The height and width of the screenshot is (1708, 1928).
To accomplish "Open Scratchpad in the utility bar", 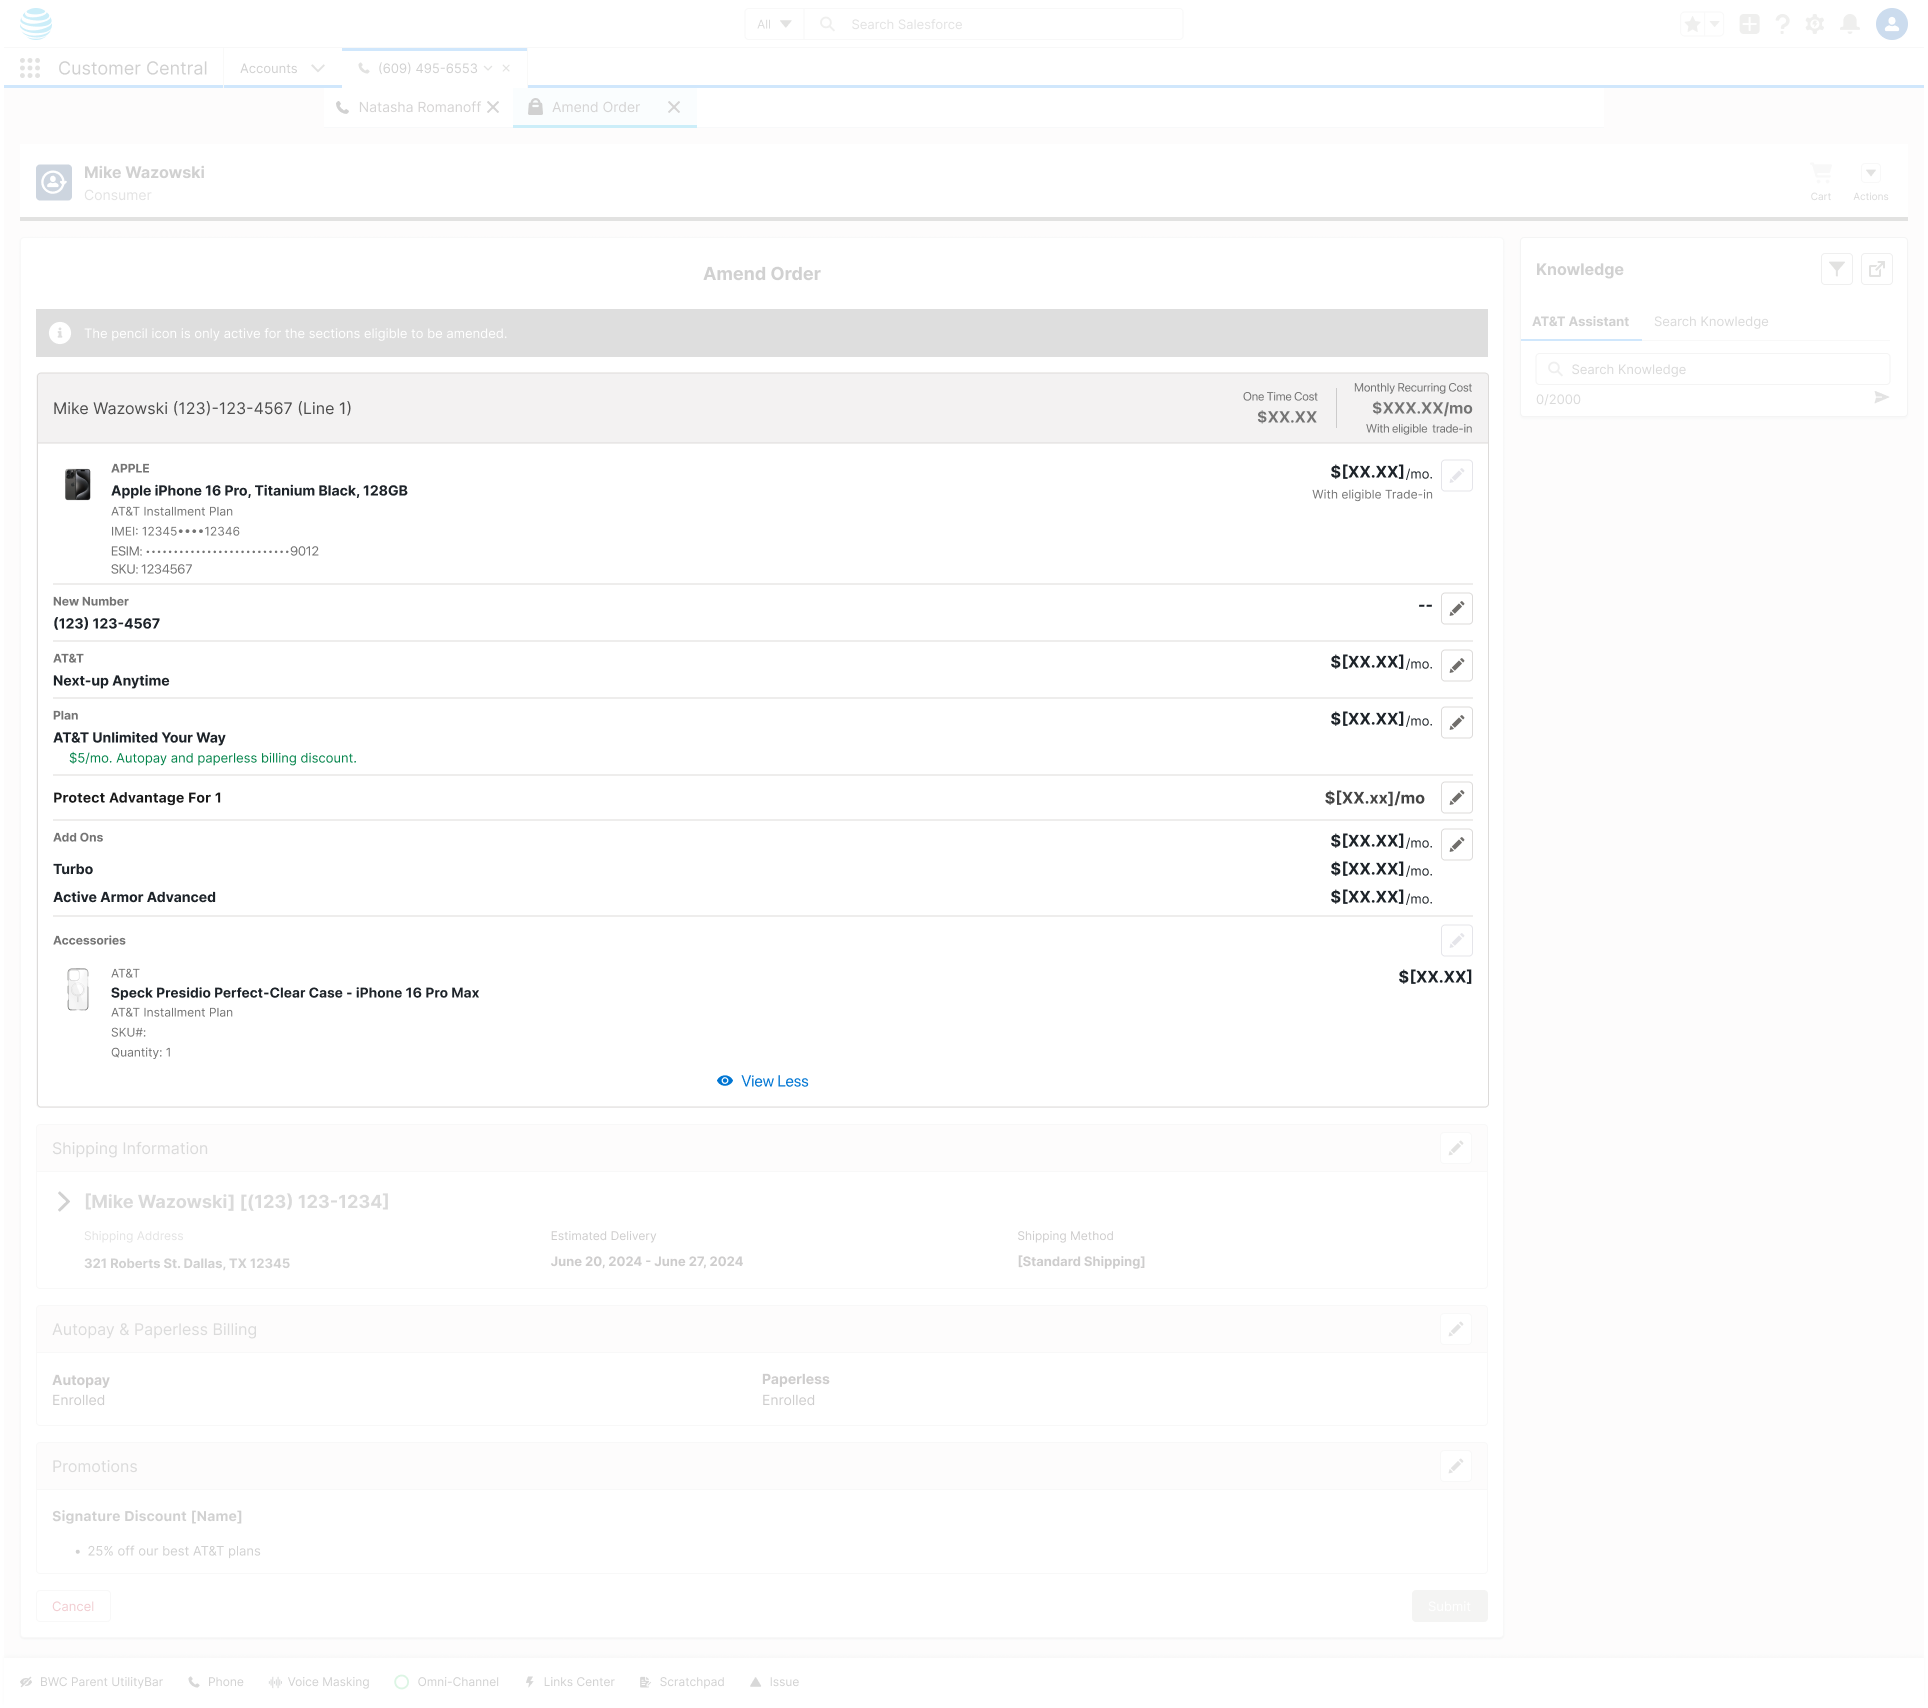I will [682, 1682].
